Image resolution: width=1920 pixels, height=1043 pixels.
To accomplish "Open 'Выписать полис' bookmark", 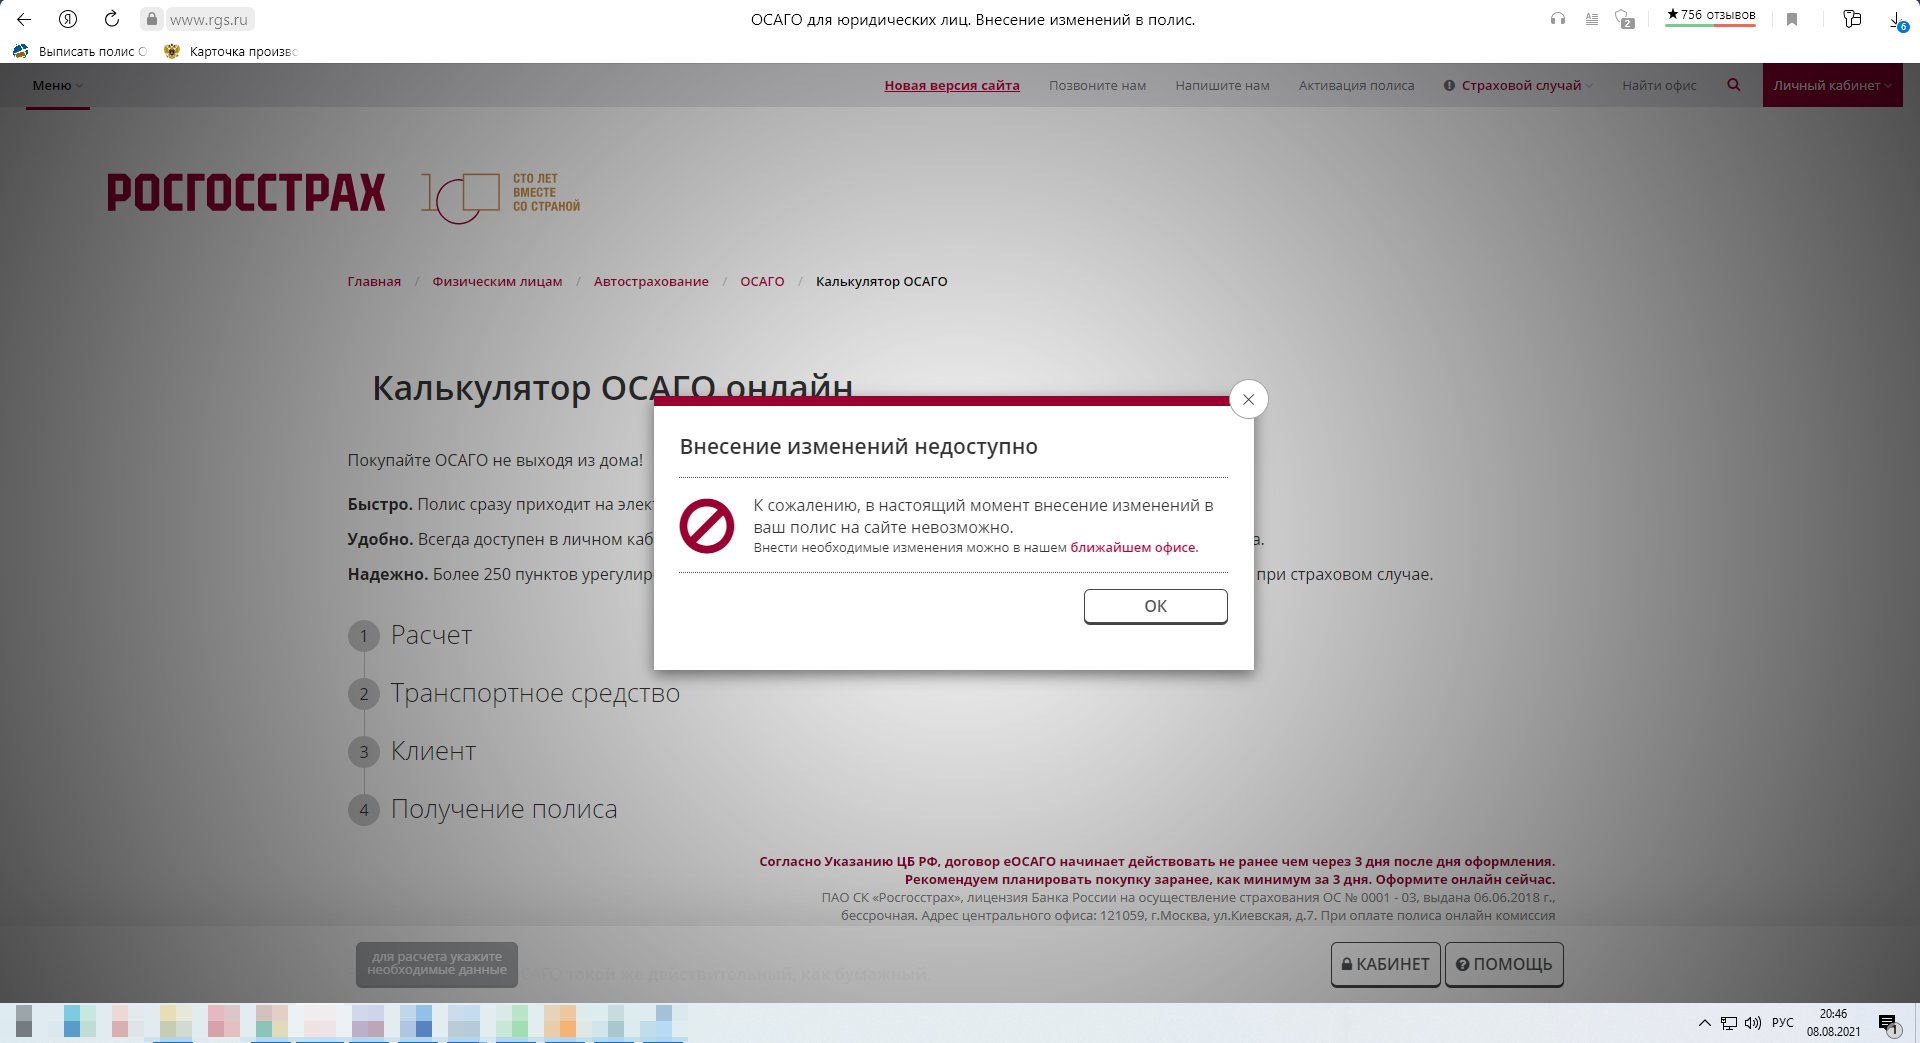I will [x=80, y=51].
